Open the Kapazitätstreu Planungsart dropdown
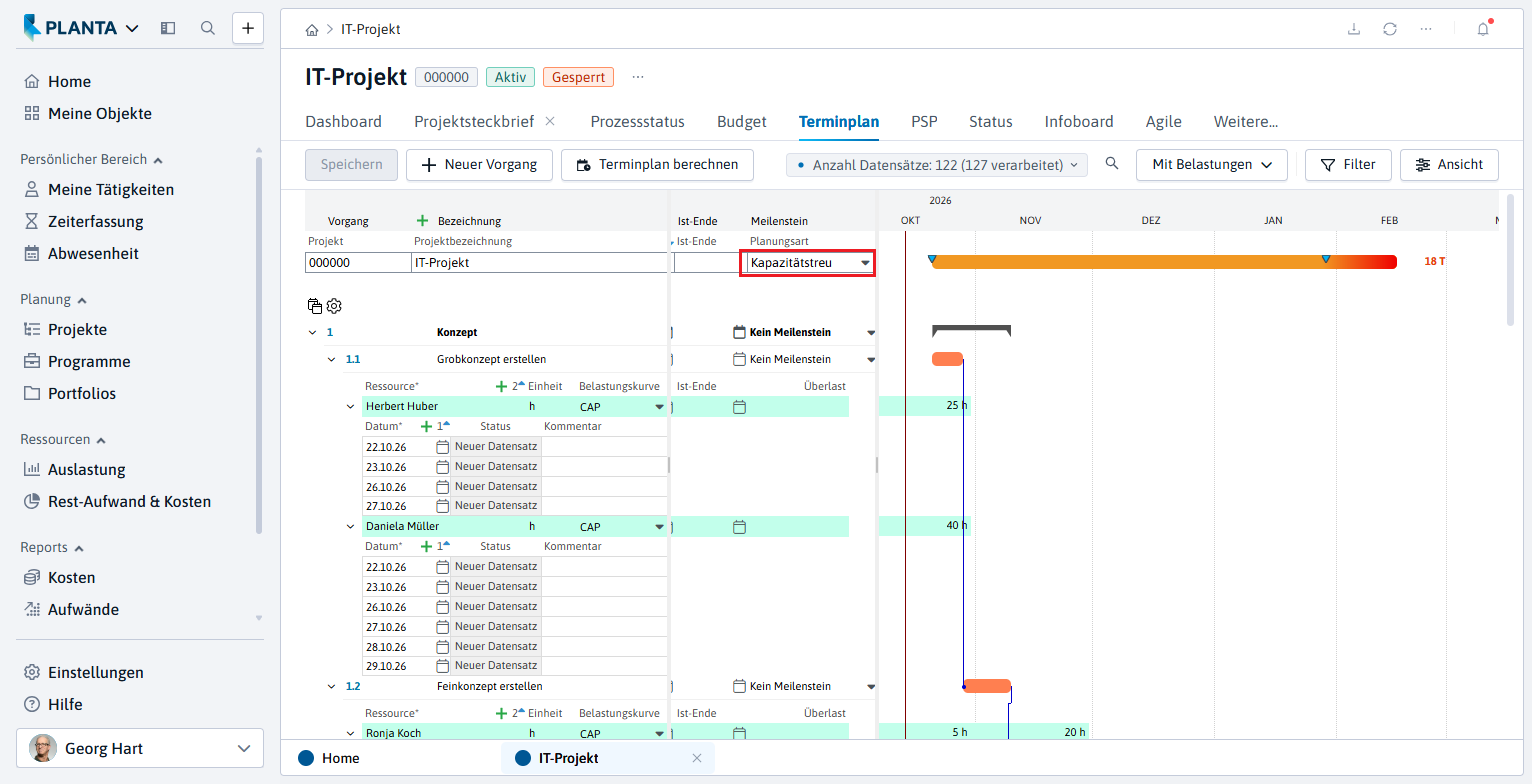 tap(866, 263)
